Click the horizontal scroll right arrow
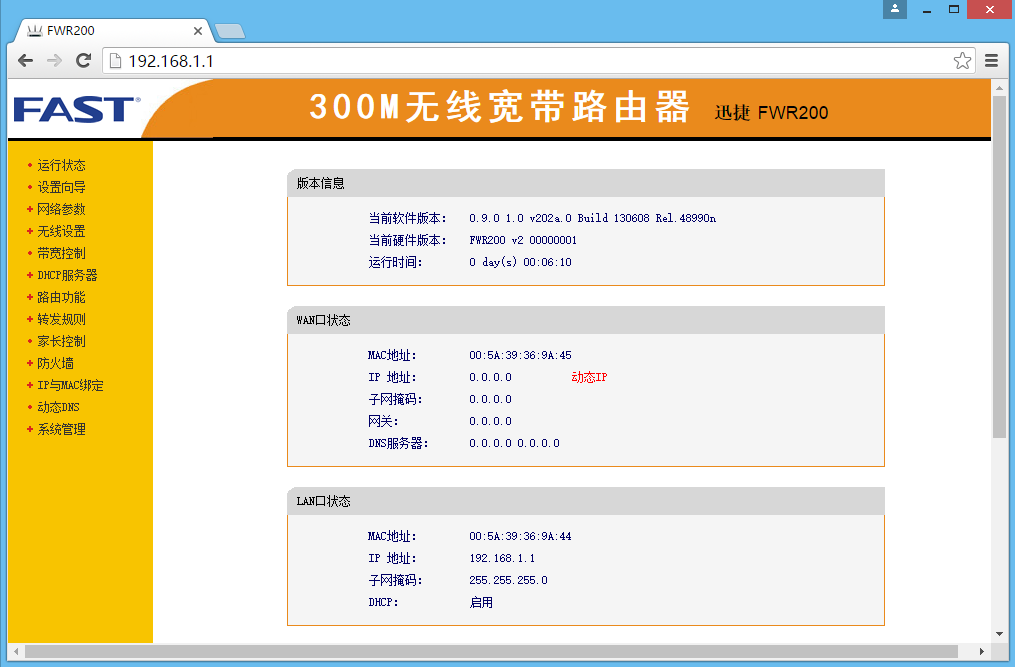The image size is (1015, 667). pyautogui.click(x=982, y=651)
